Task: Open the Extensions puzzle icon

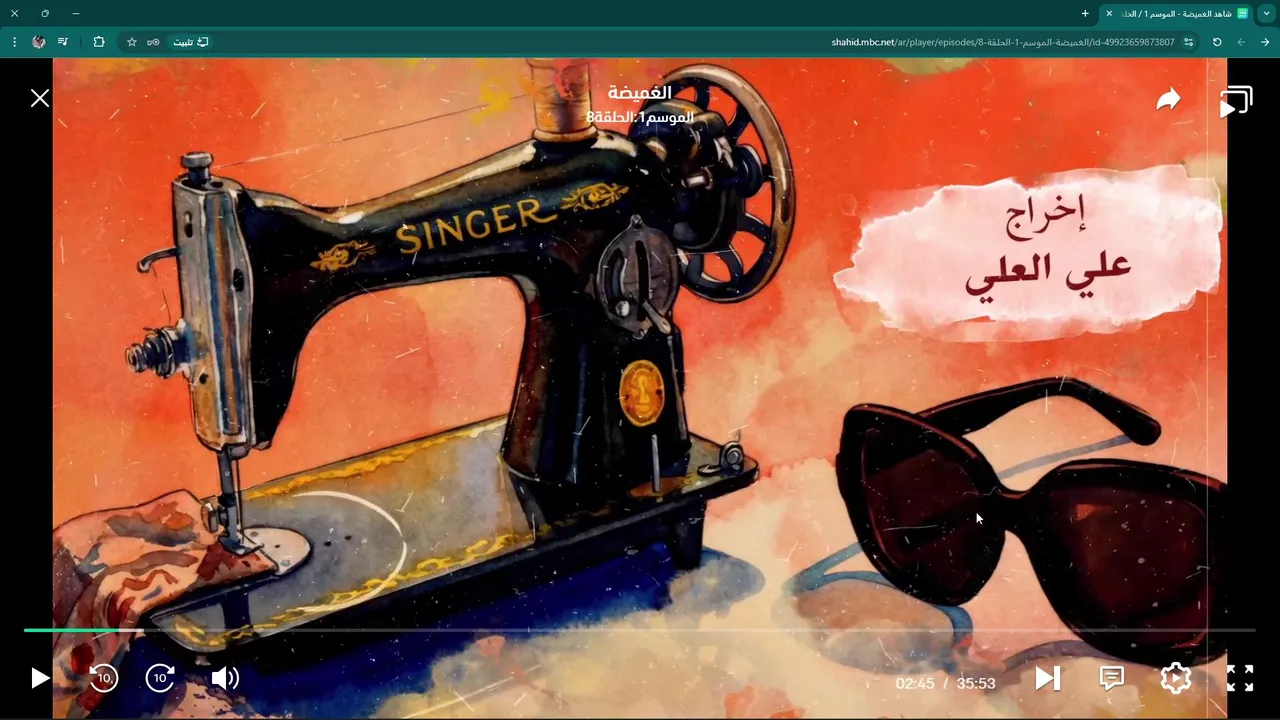Action: point(98,42)
